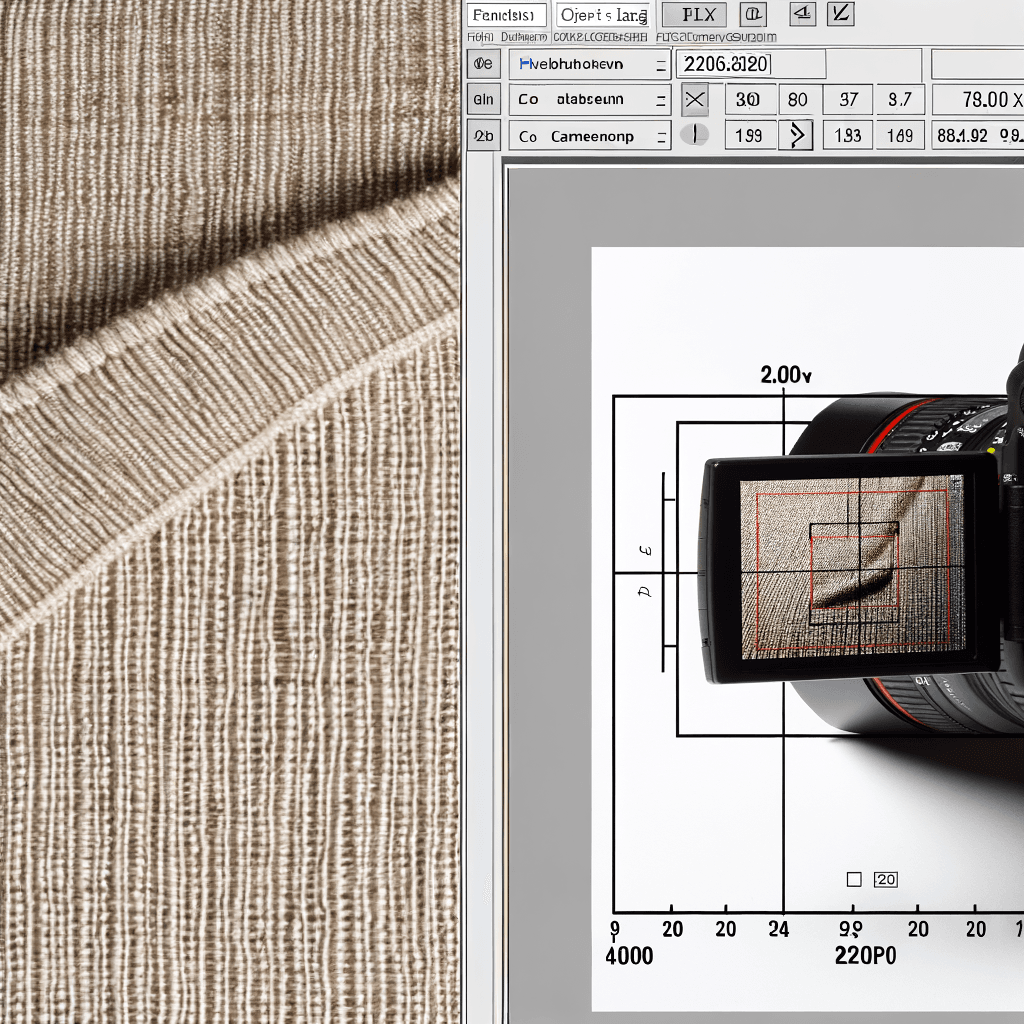Click the 78.00 X value field
This screenshot has height=1024, width=1024.
(978, 99)
